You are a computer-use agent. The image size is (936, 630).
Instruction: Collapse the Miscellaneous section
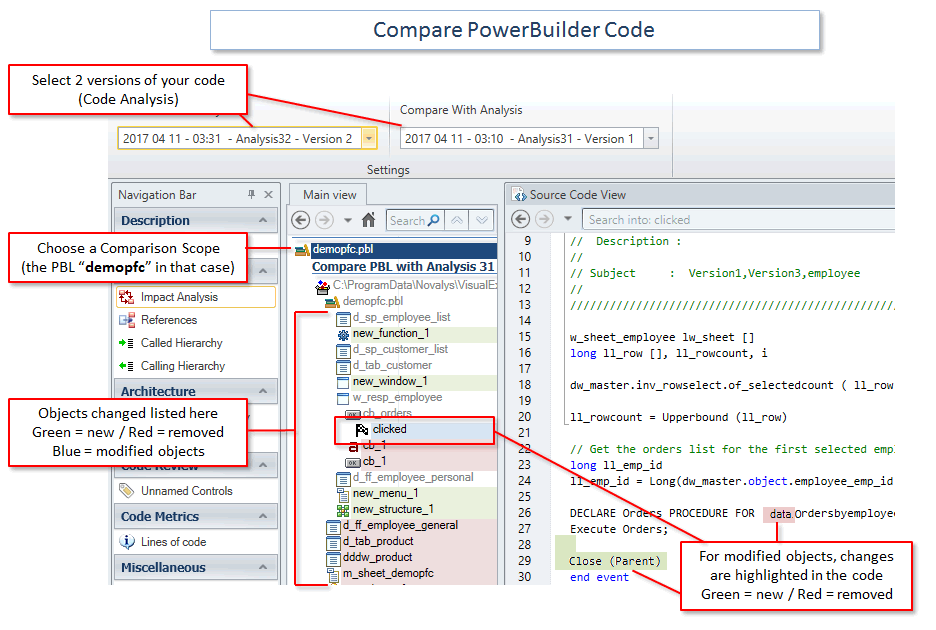pyautogui.click(x=263, y=567)
